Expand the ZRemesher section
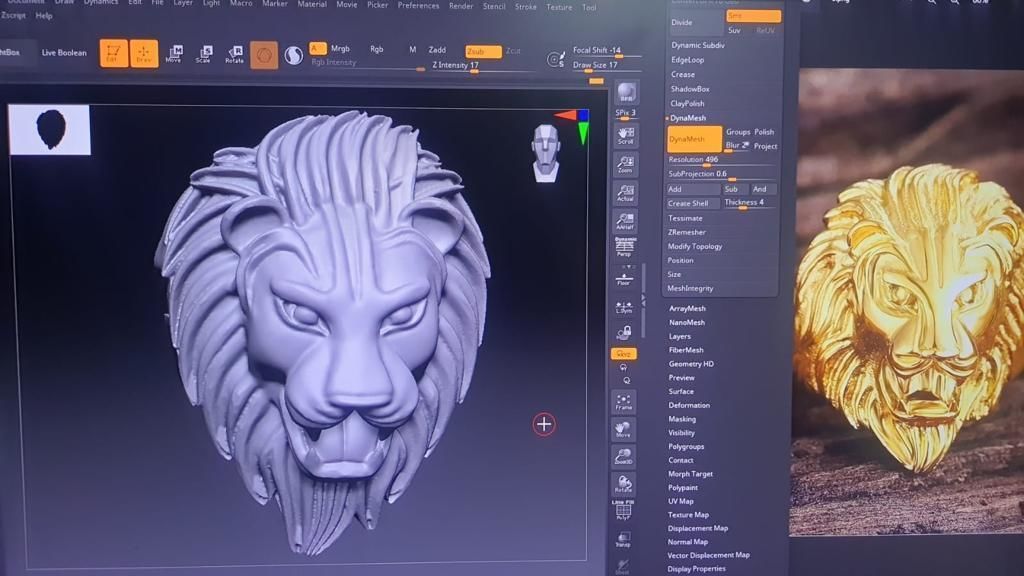 coord(686,232)
